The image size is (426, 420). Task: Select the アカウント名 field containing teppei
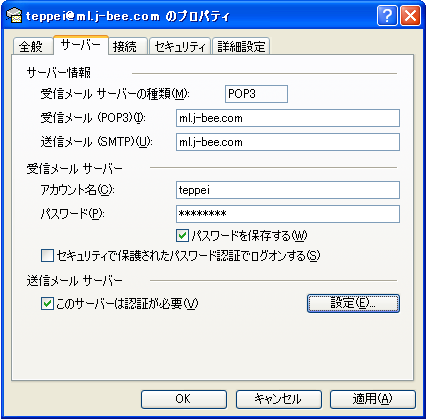coord(288,190)
